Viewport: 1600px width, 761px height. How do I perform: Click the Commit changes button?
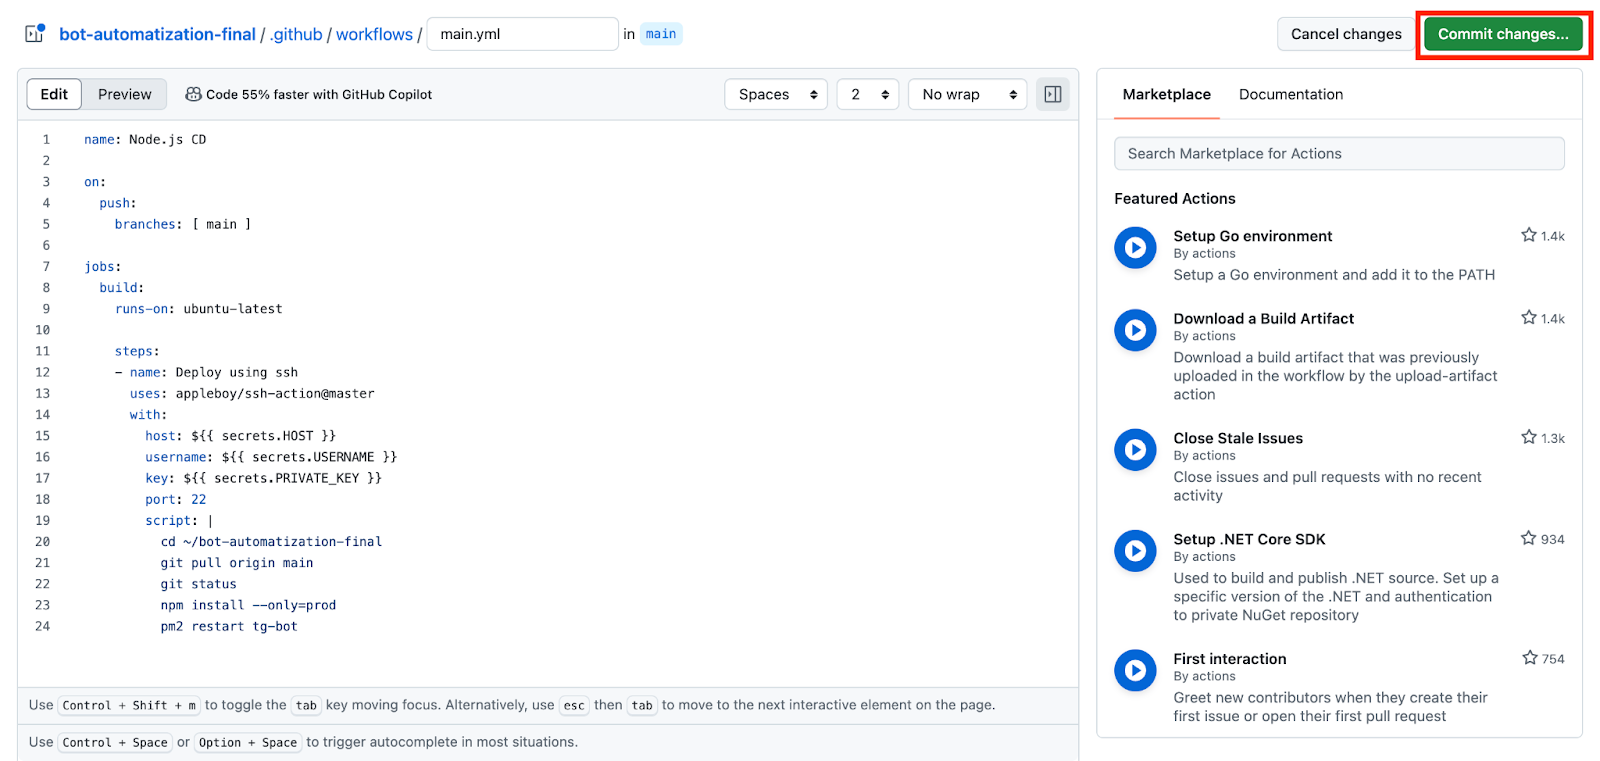click(1503, 34)
